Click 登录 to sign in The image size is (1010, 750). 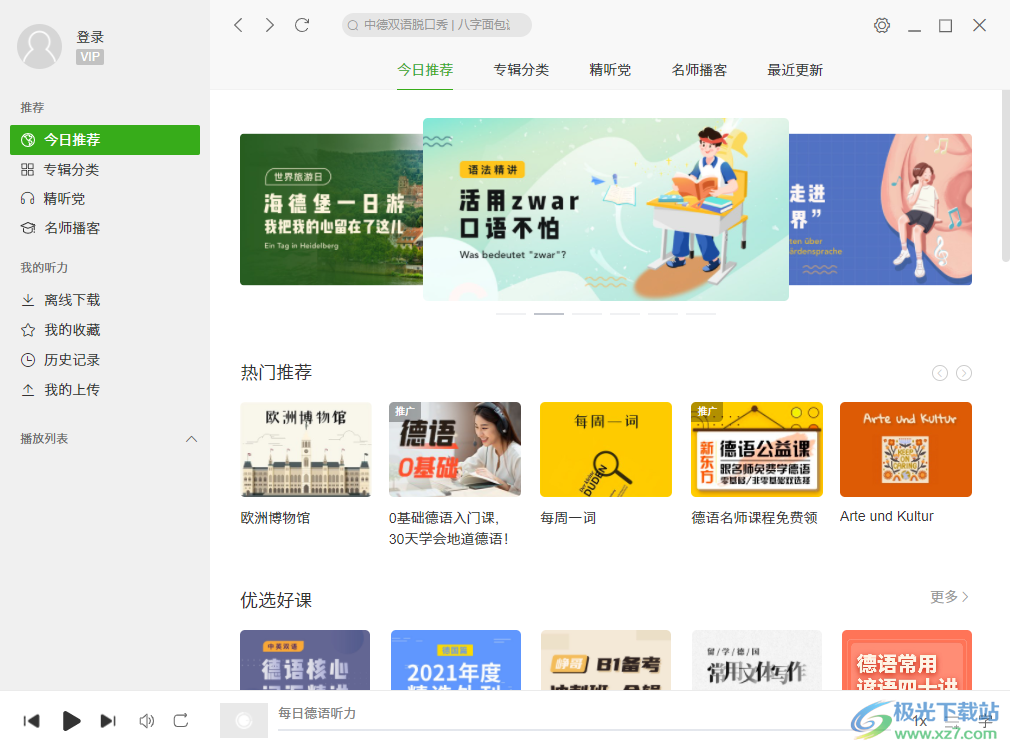(x=89, y=37)
